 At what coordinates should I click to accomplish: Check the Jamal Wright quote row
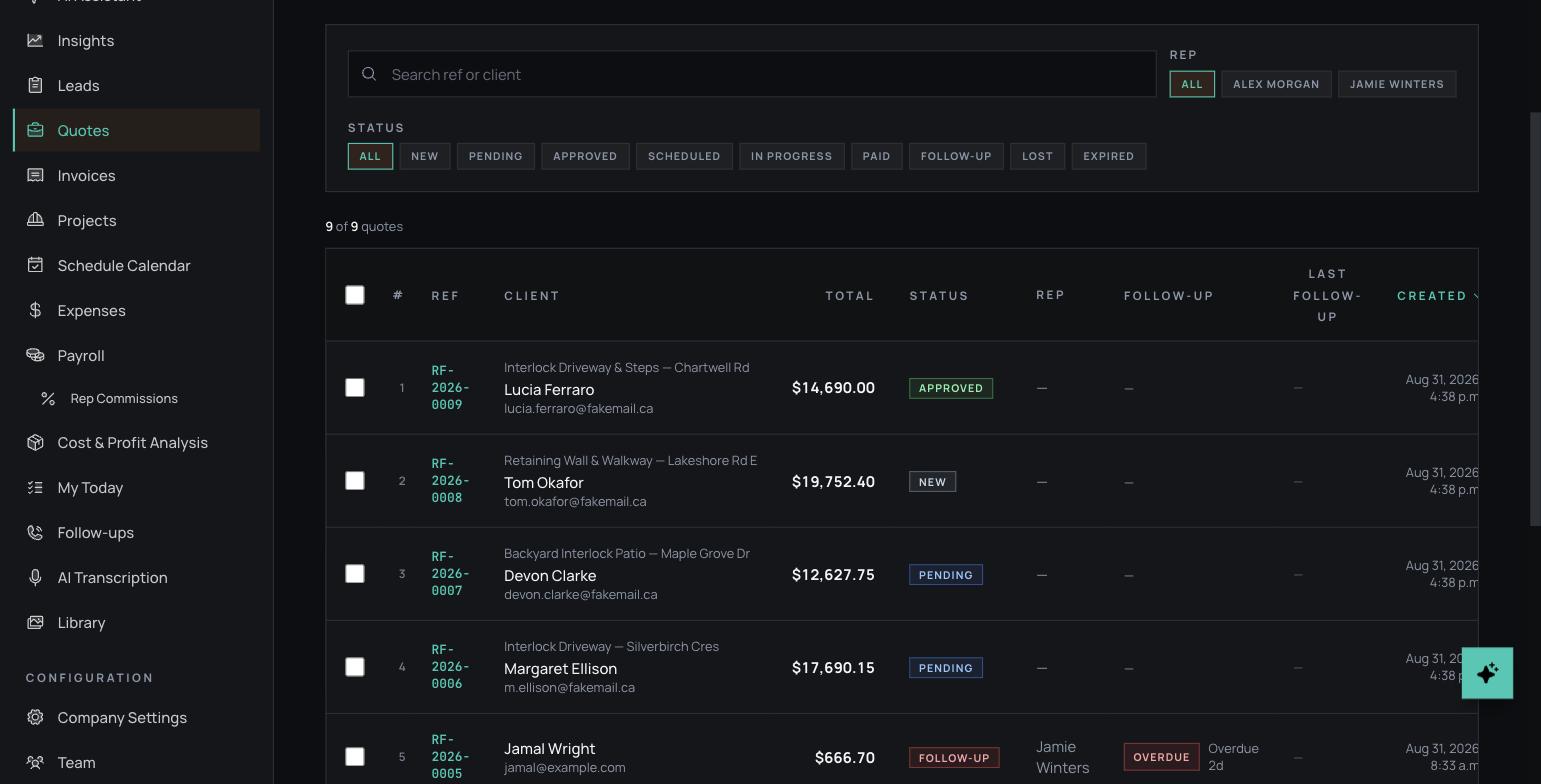355,757
